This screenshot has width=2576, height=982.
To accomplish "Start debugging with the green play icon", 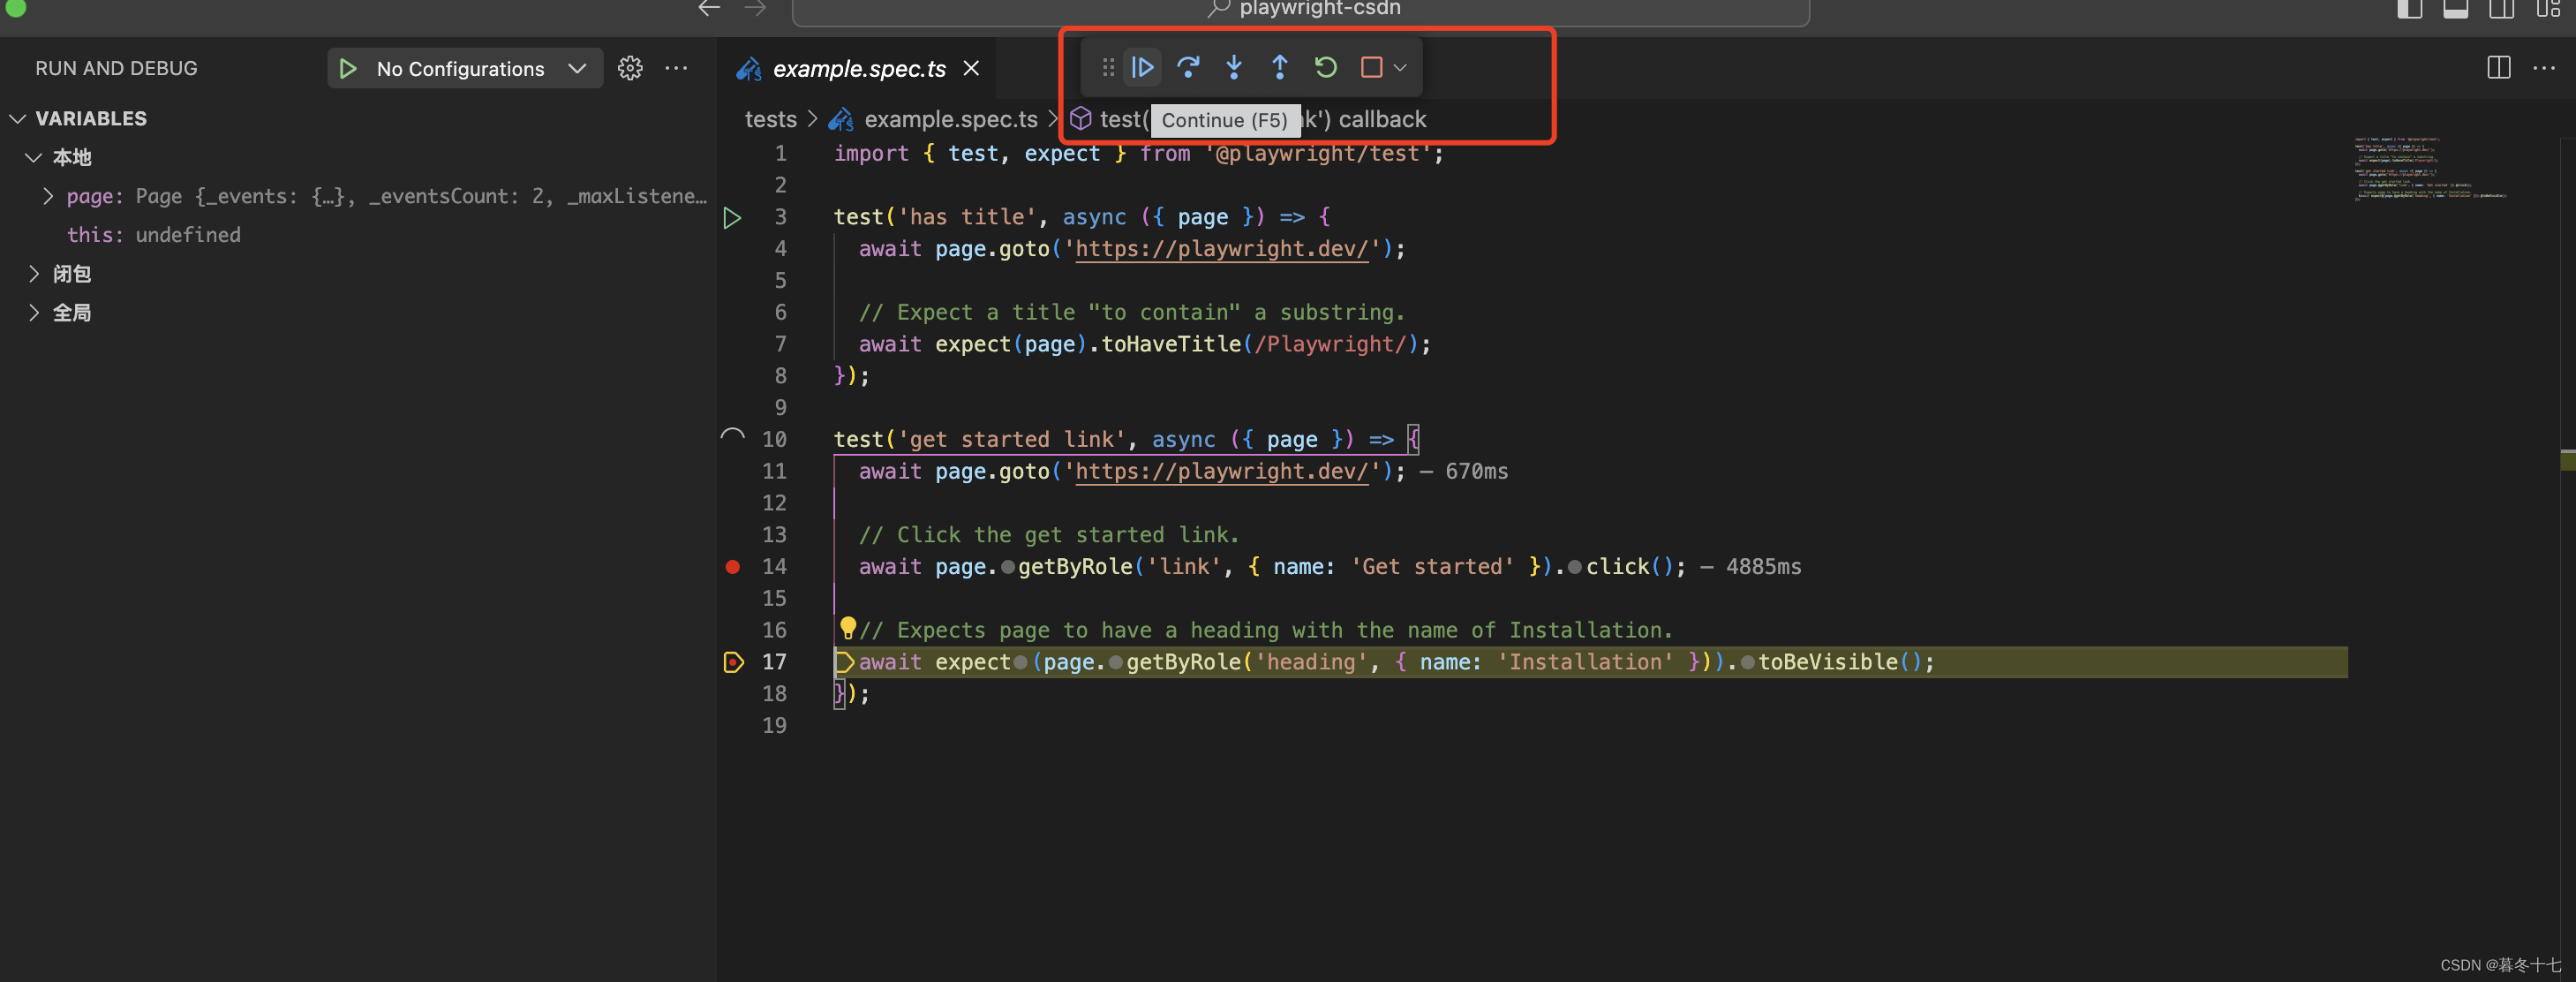I will [348, 69].
